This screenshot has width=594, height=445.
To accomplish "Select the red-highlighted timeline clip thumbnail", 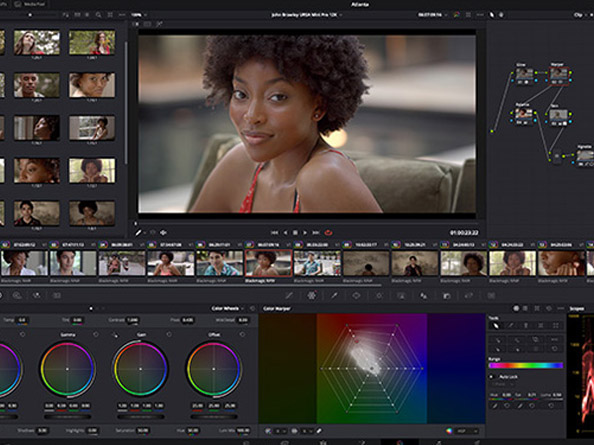I will (x=269, y=262).
